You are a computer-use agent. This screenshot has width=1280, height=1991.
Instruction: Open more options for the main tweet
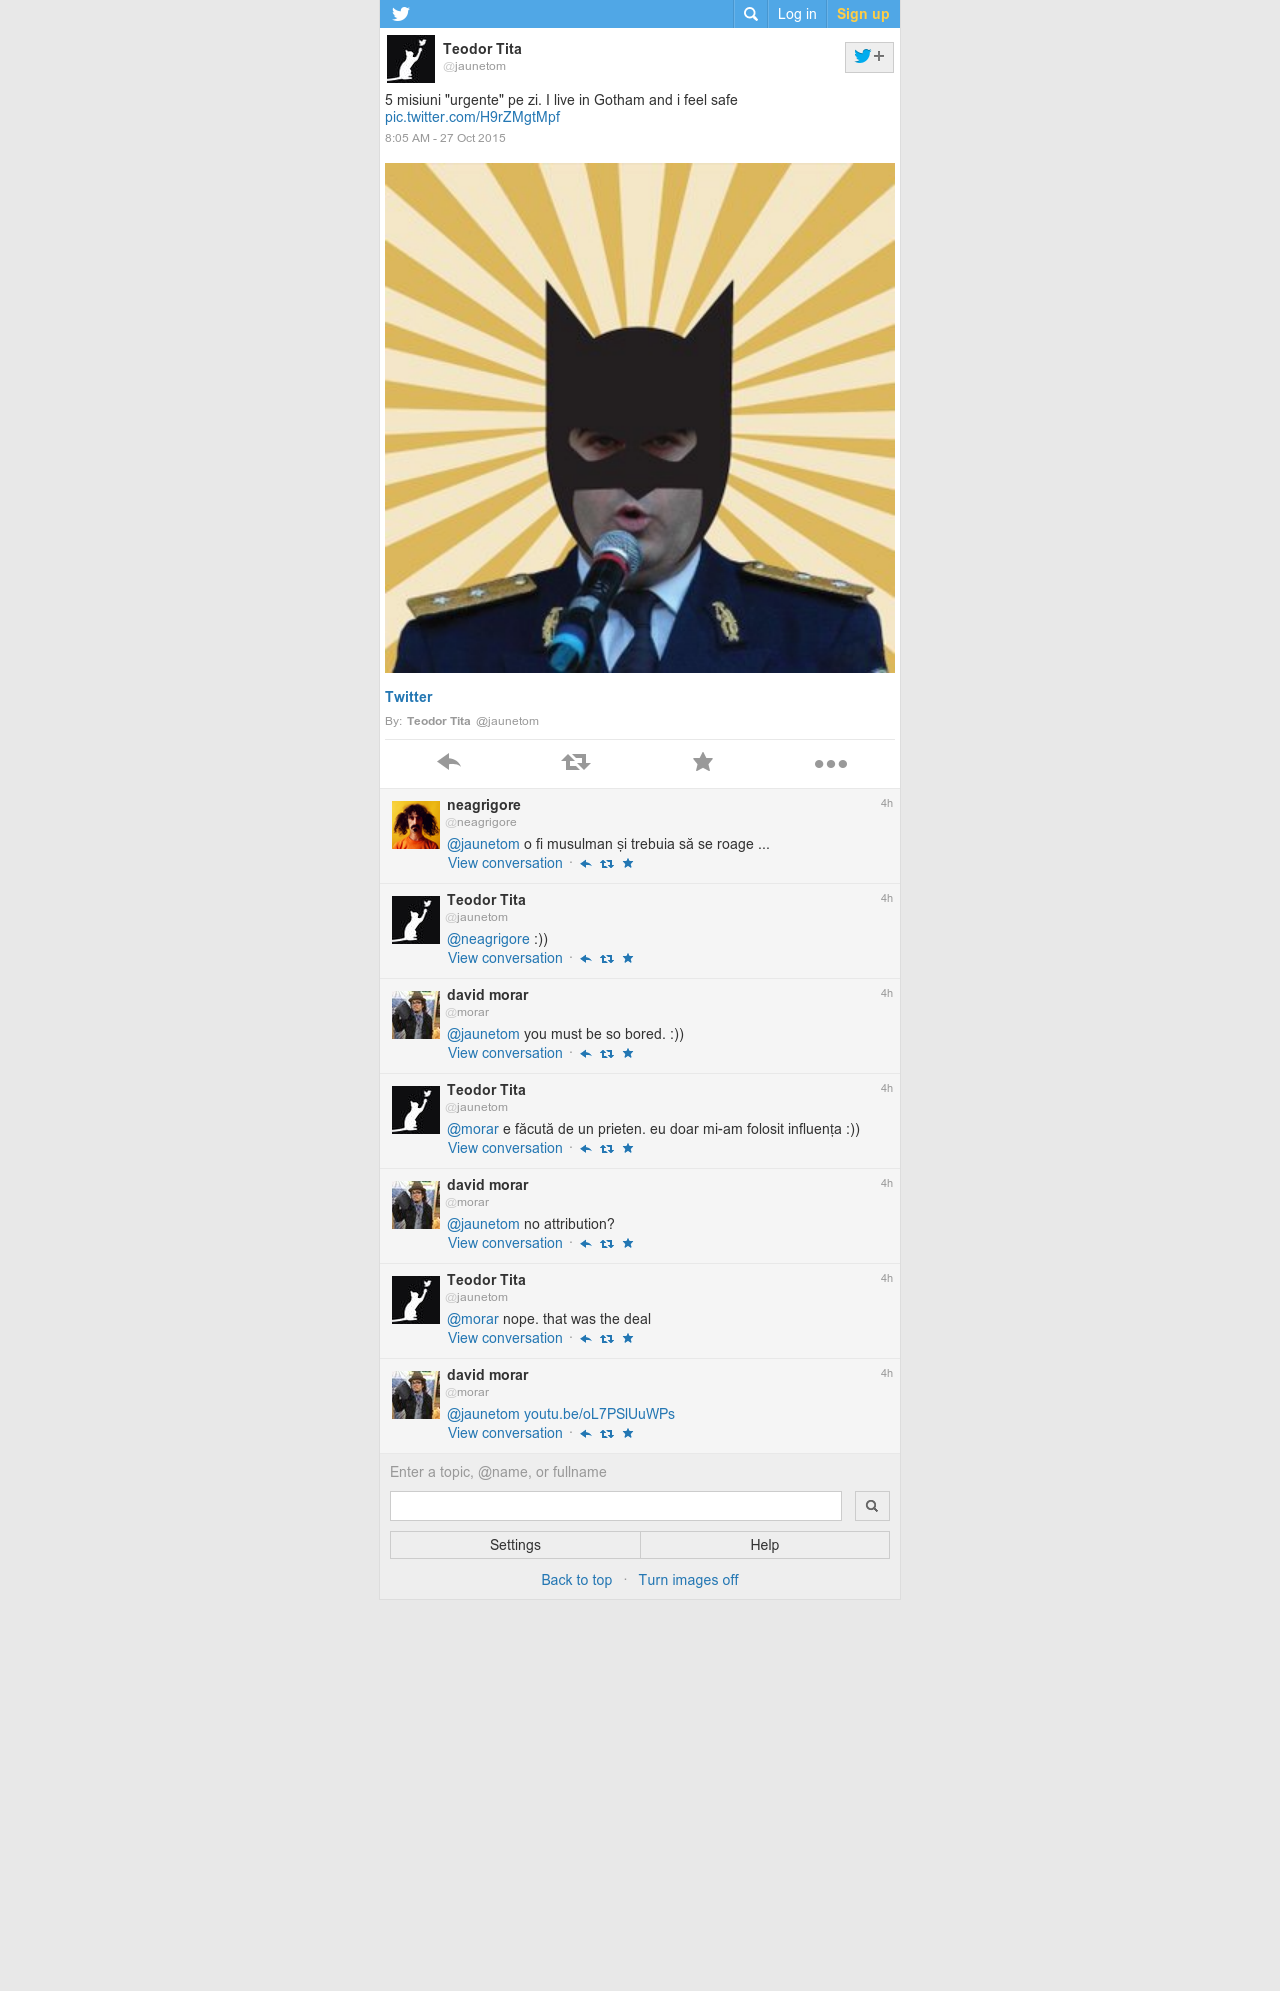[x=831, y=764]
